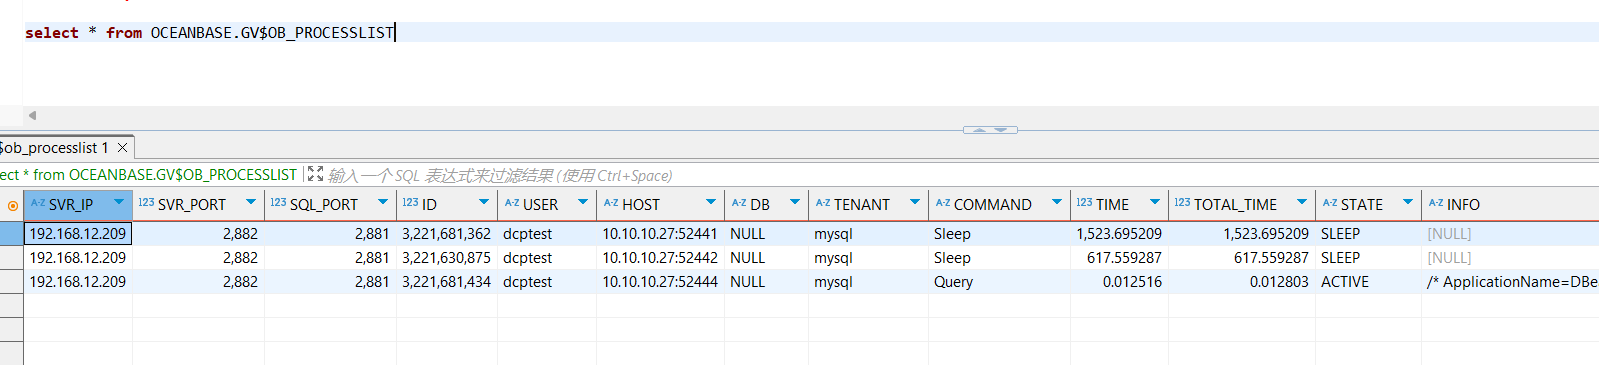Viewport: 1599px width, 365px height.
Task: Open COMMAND column filter dropdown arrow
Action: click(1057, 203)
